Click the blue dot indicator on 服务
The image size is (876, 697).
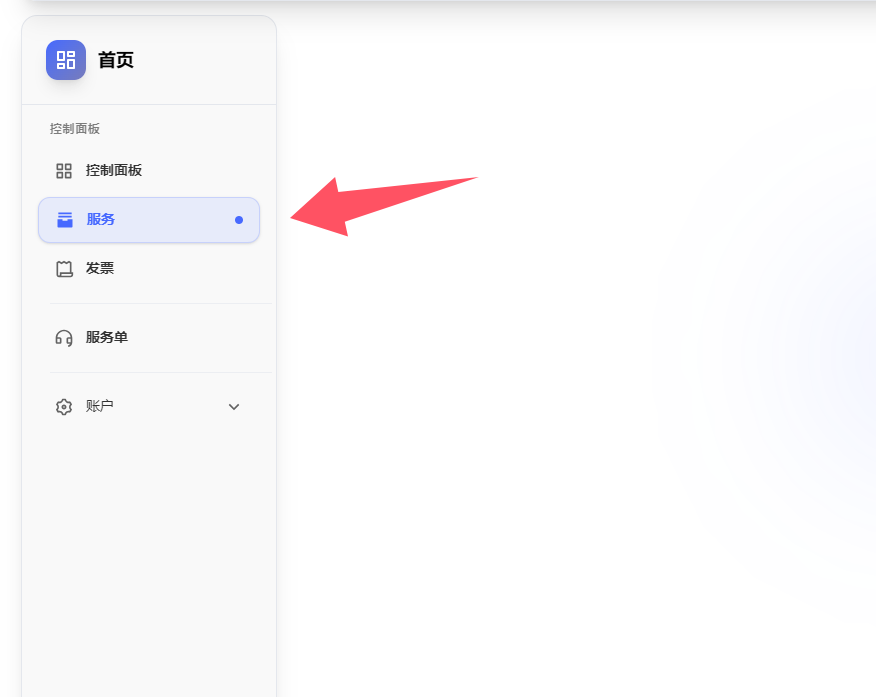click(239, 220)
